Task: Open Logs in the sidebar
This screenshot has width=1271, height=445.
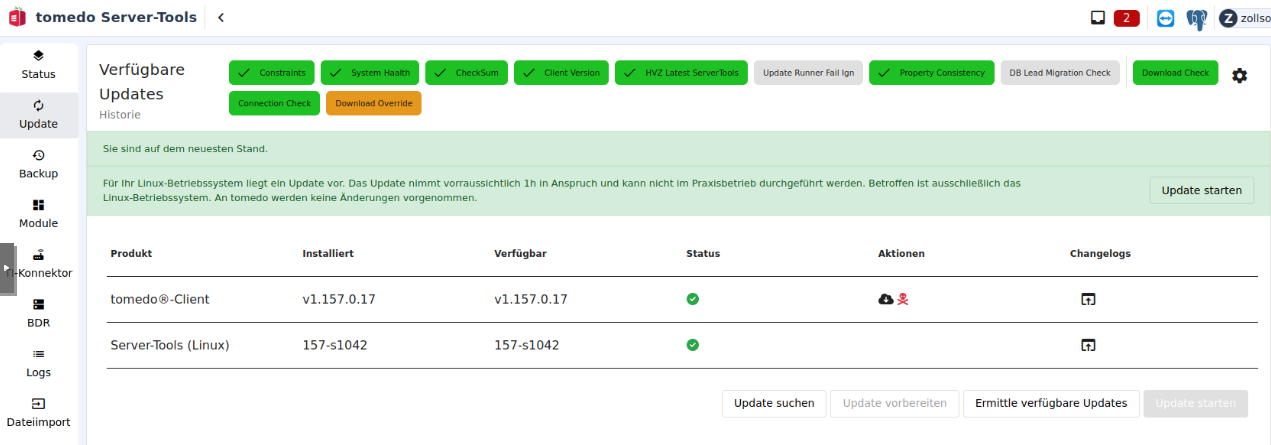Action: [x=38, y=362]
